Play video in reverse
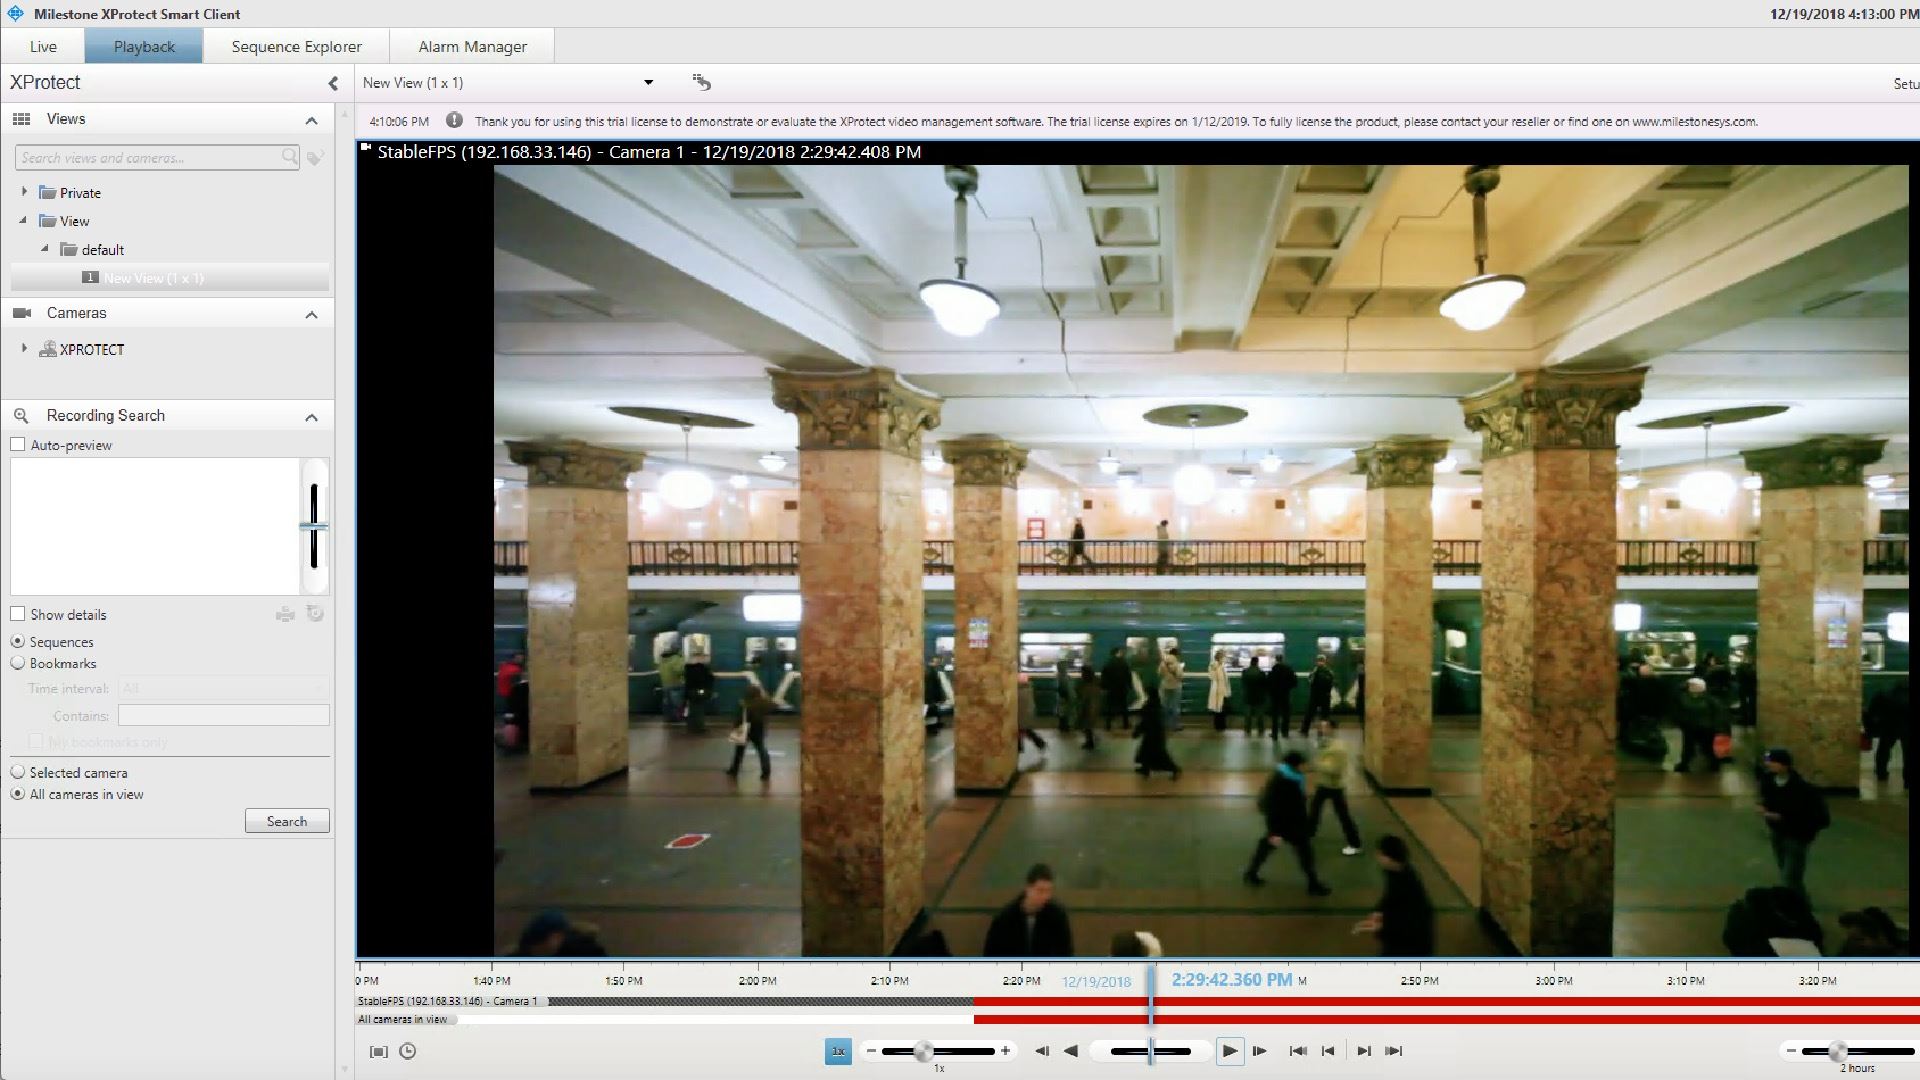This screenshot has width=1920, height=1080. point(1070,1051)
